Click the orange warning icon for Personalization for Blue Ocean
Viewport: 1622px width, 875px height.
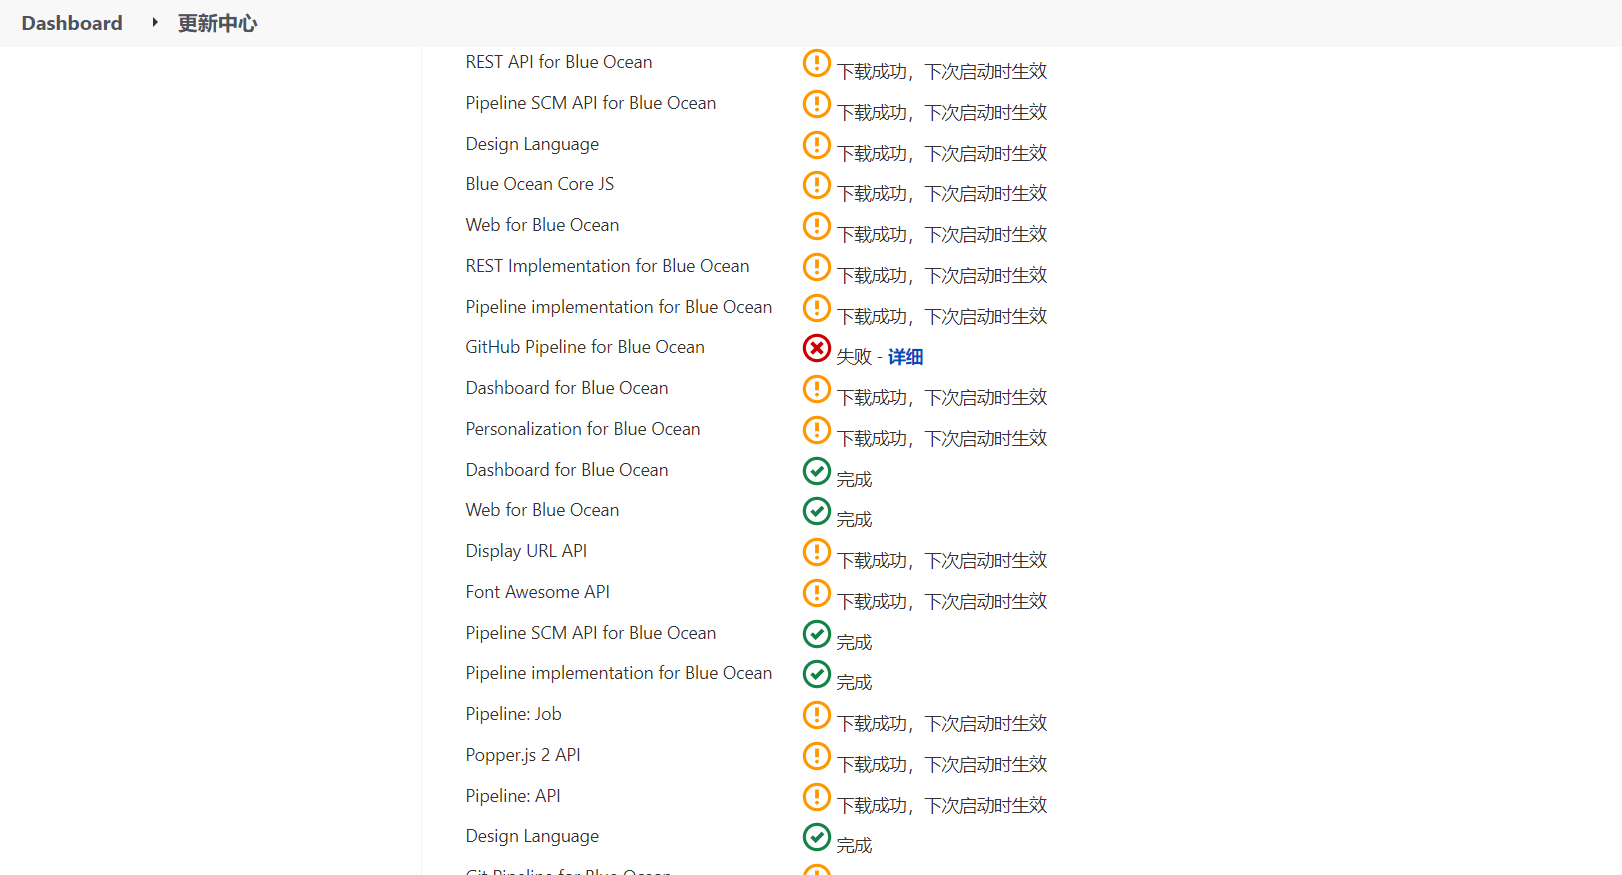(817, 430)
